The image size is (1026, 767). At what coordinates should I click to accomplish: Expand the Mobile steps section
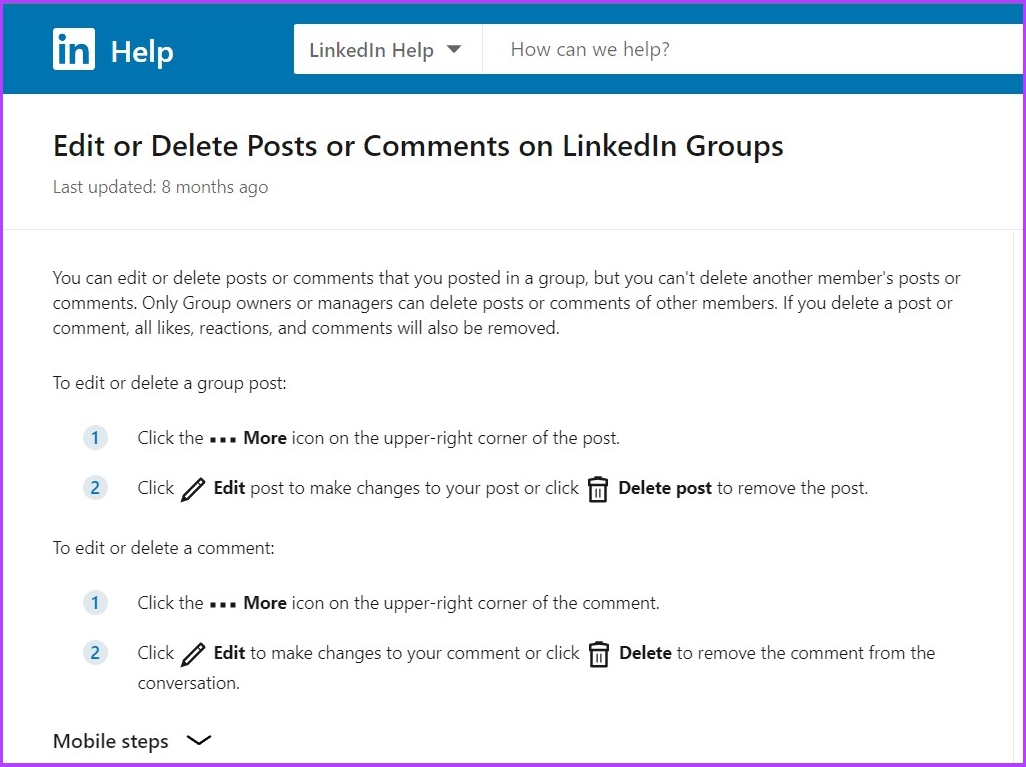point(132,741)
